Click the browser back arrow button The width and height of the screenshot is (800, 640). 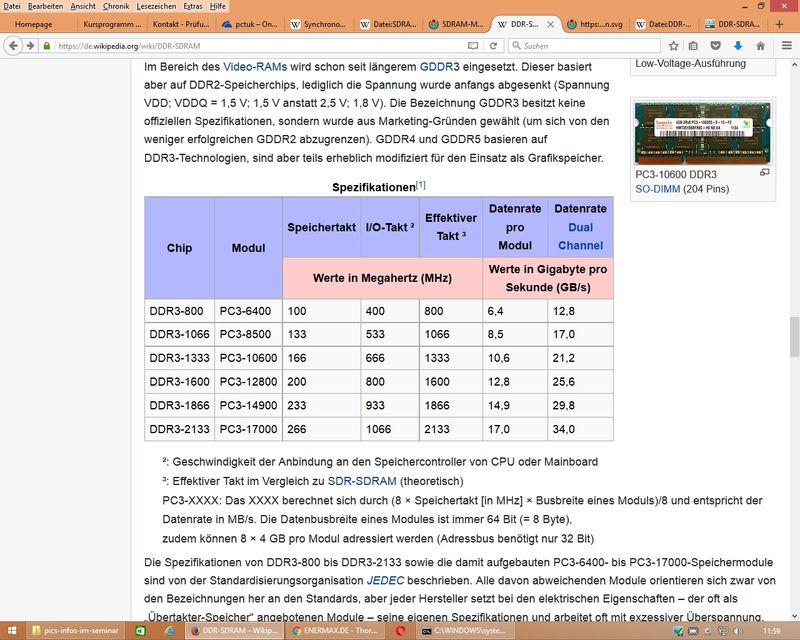point(13,46)
